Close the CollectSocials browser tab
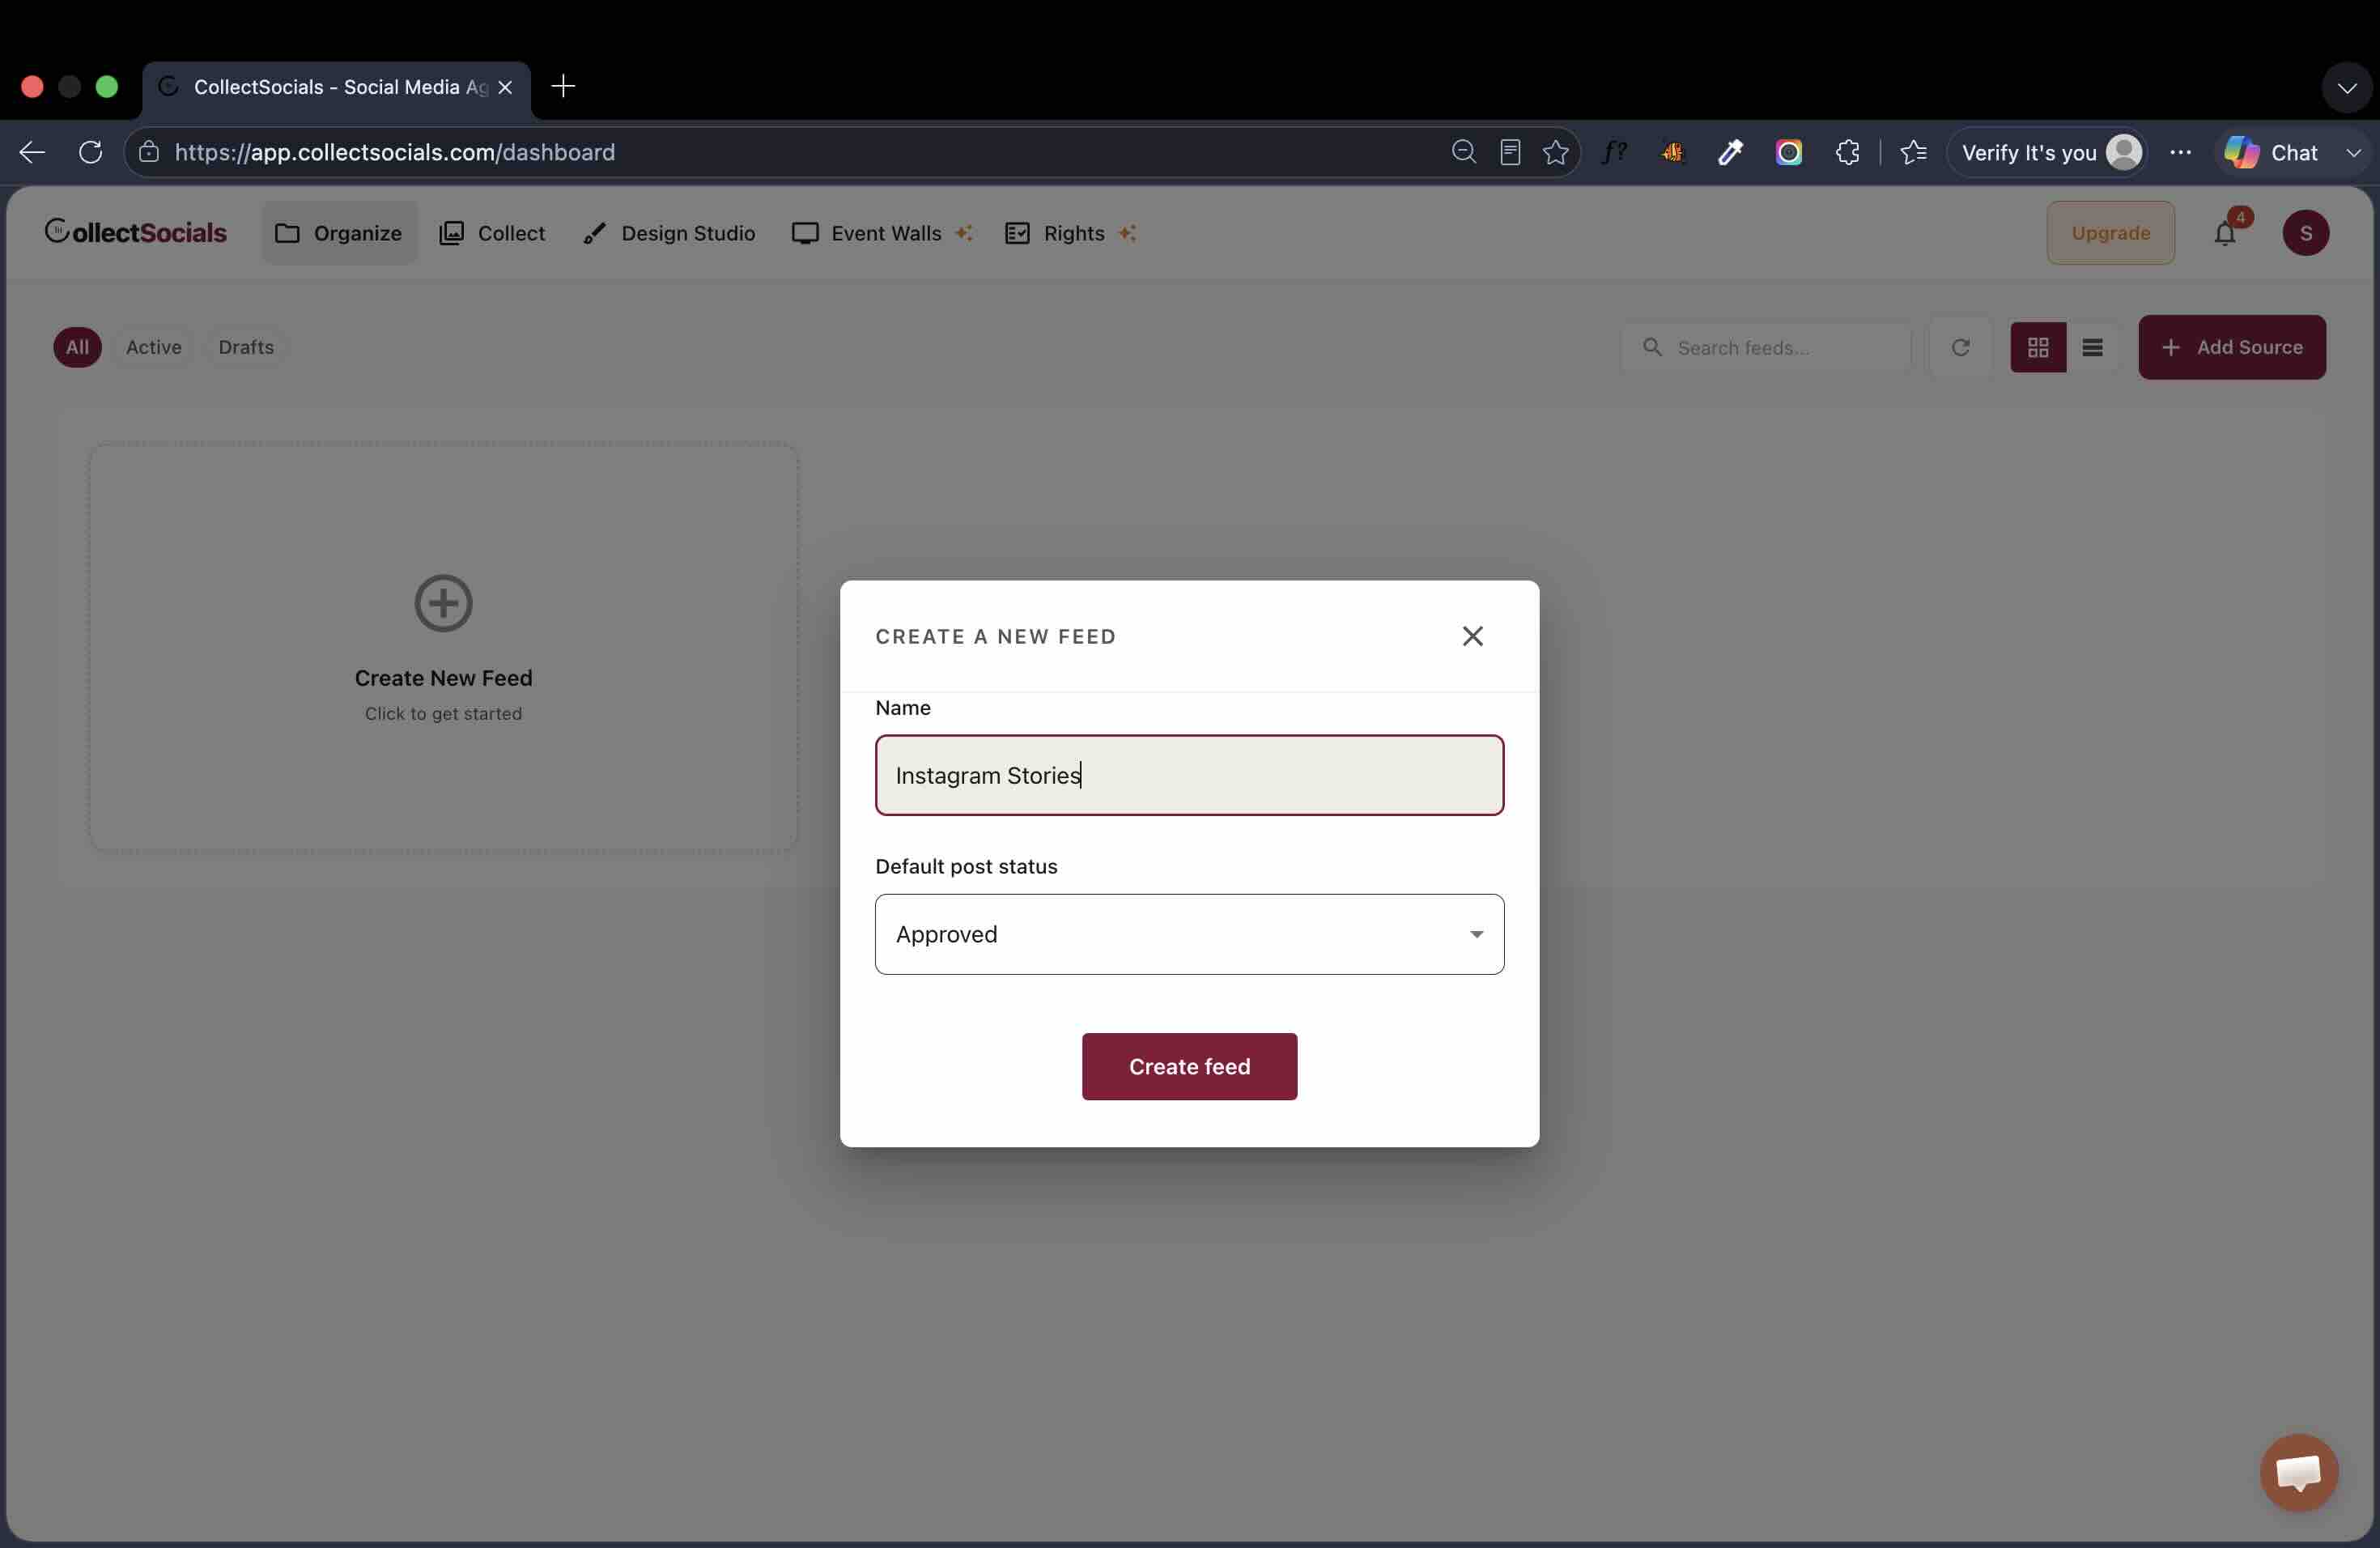The width and height of the screenshot is (2380, 1548). [x=505, y=87]
